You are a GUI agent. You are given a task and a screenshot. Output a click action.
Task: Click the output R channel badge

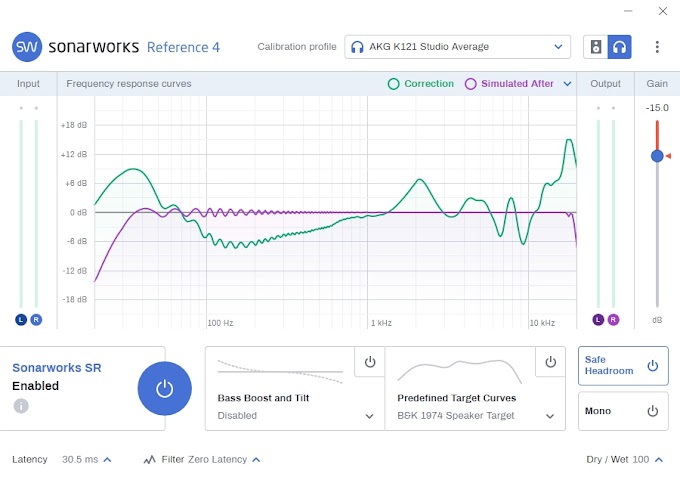pos(613,320)
